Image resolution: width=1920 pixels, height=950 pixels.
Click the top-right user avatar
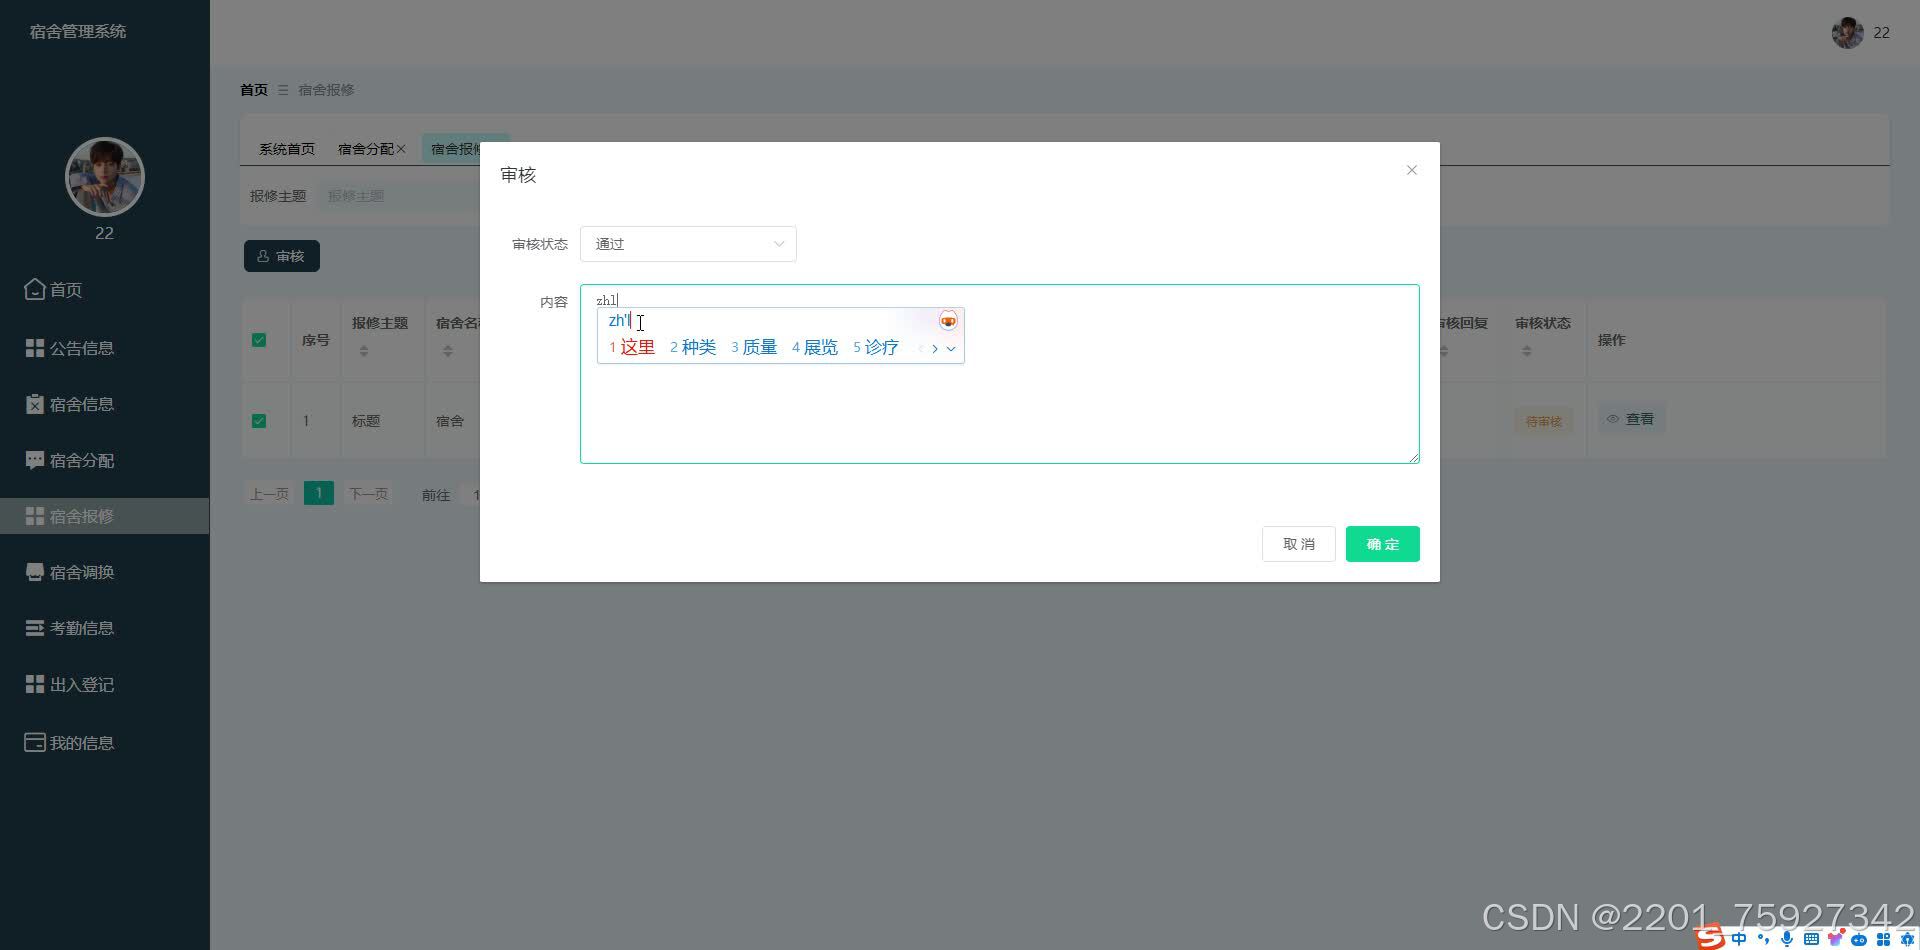tap(1847, 32)
